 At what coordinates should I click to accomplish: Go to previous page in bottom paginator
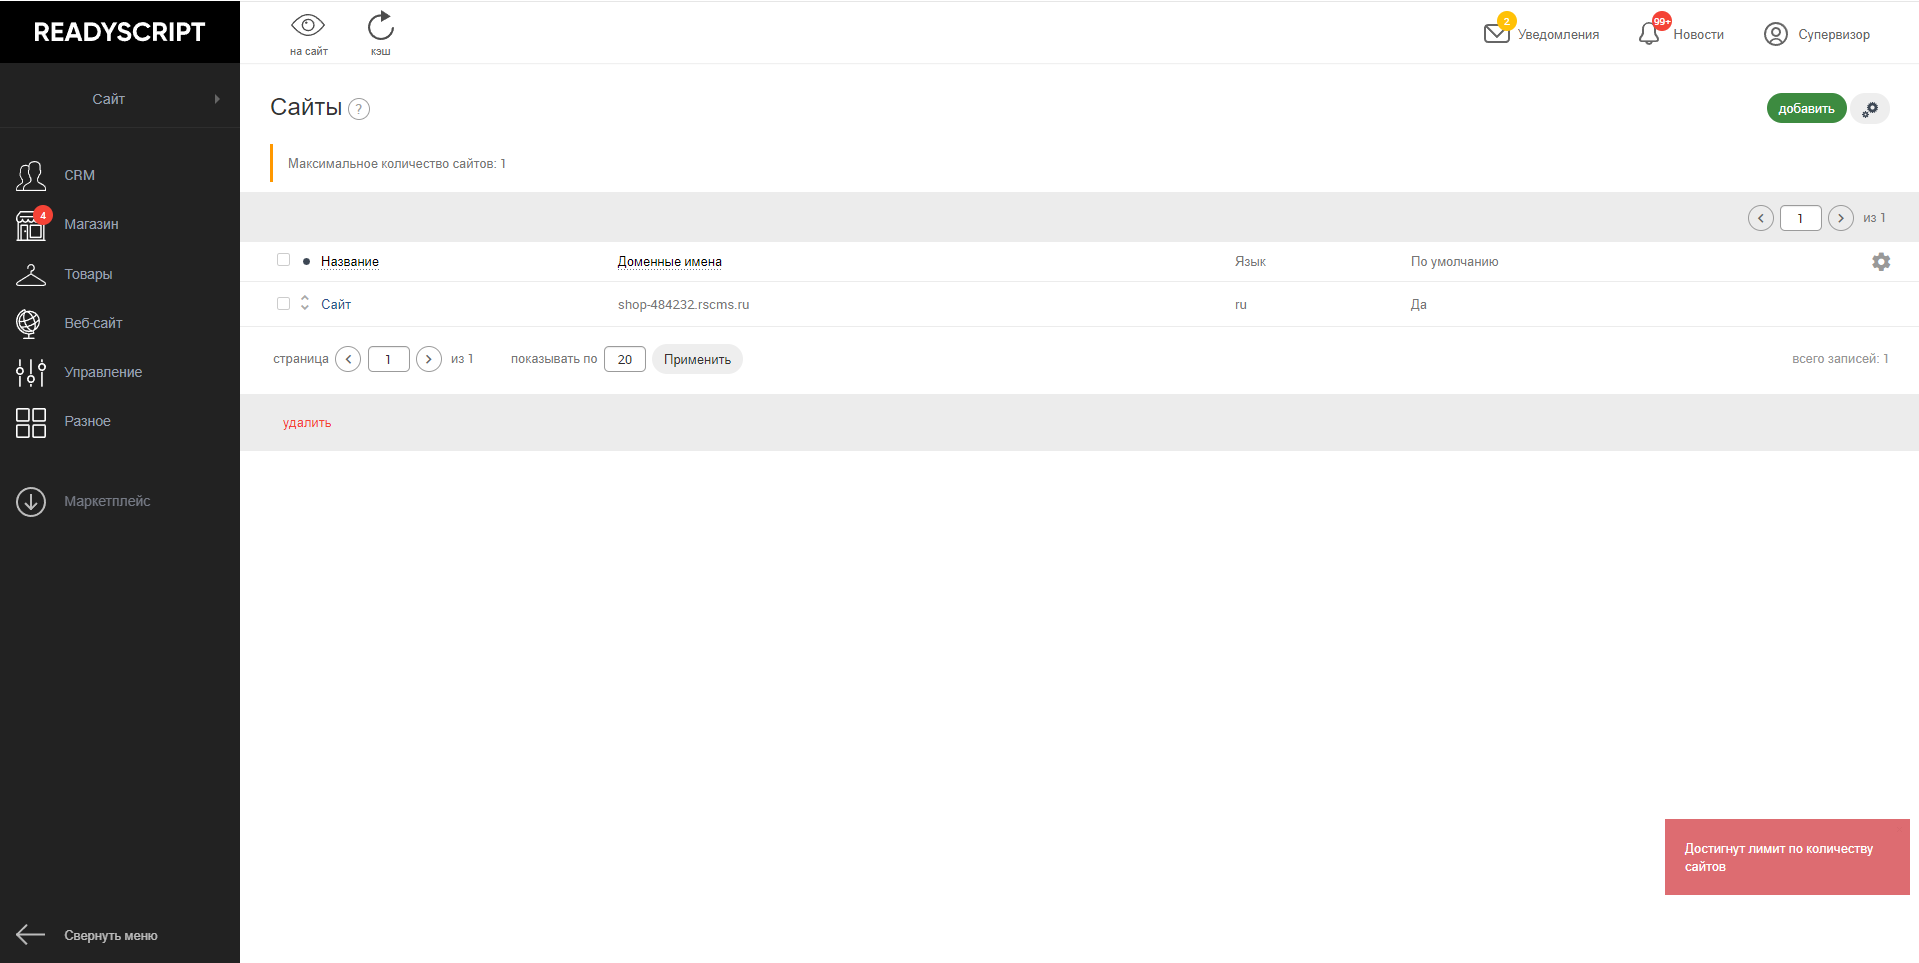point(348,359)
